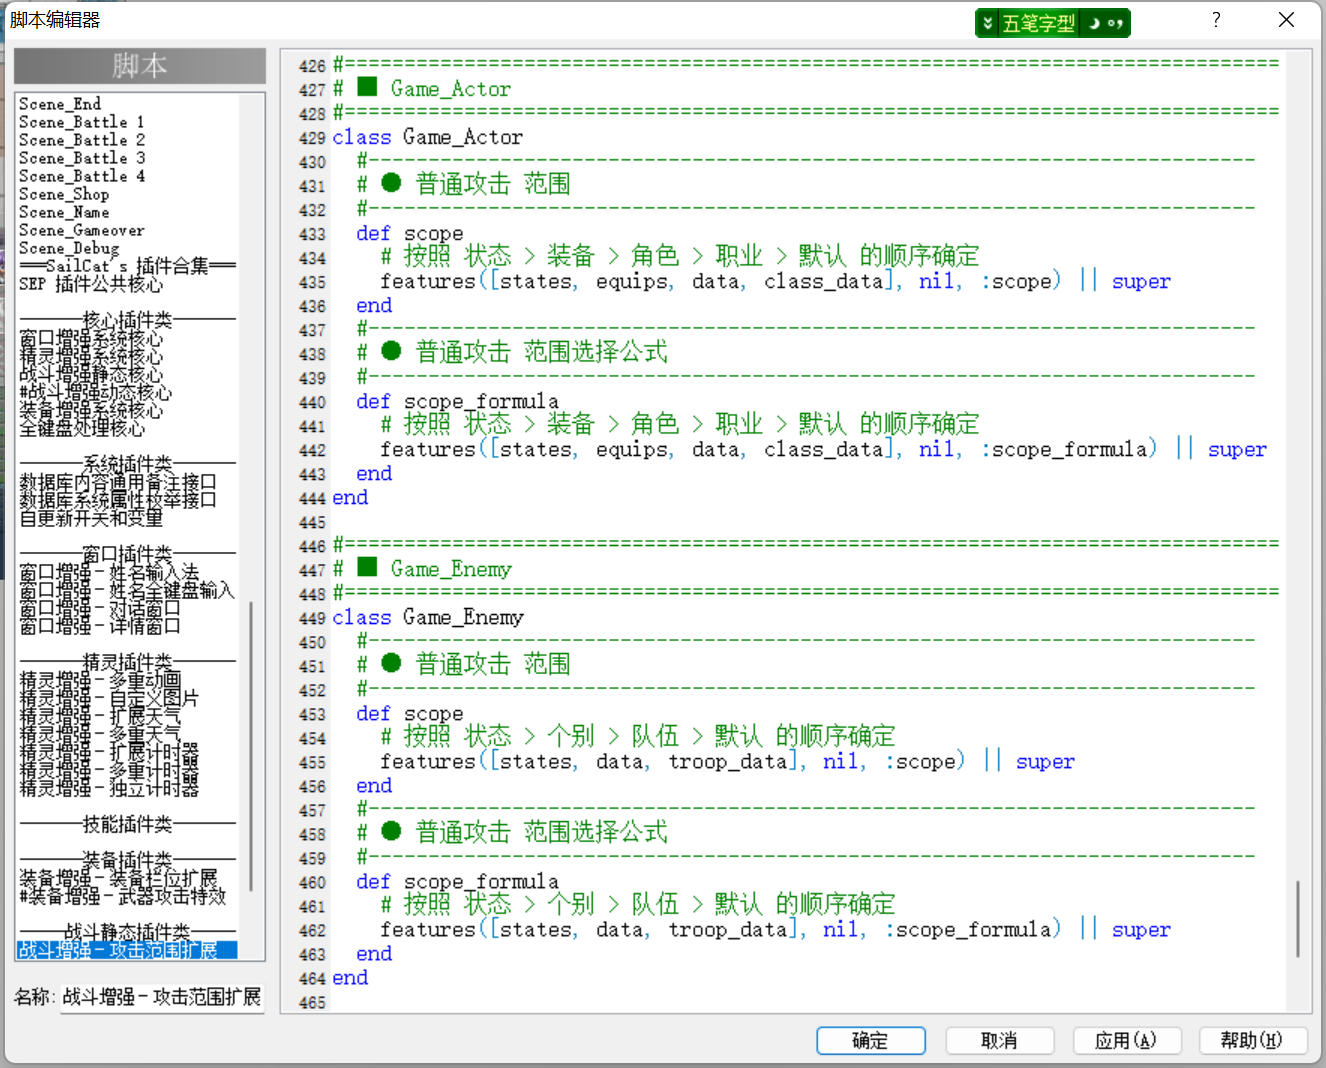This screenshot has width=1326, height=1068.
Task: Click the 确定 button
Action: pos(870,1040)
